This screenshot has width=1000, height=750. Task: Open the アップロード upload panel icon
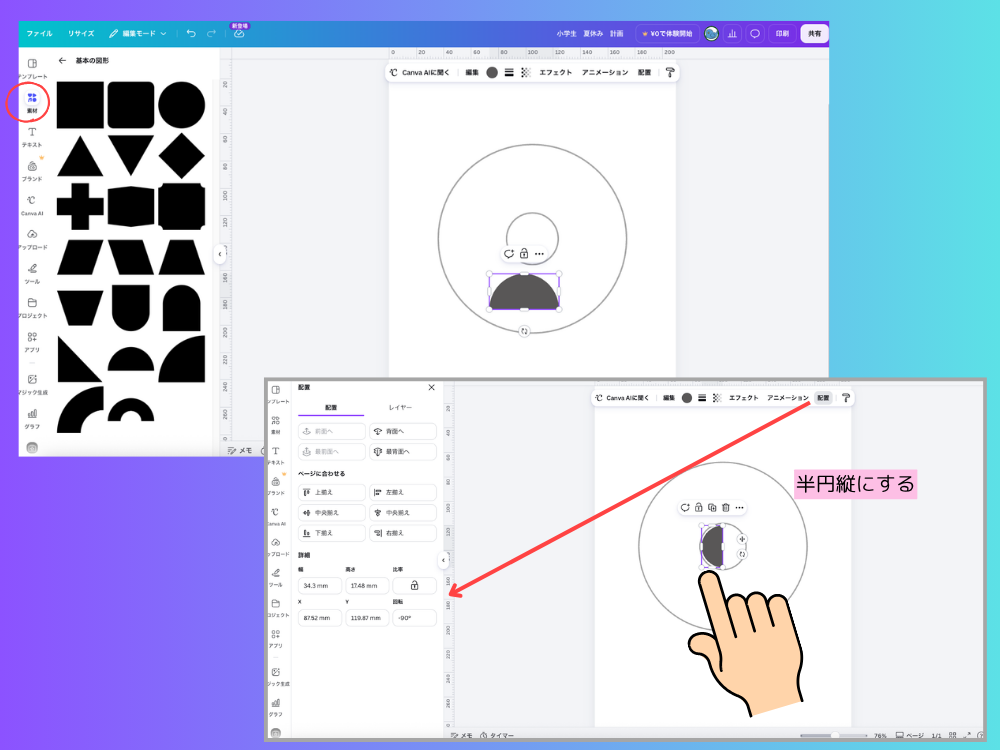pyautogui.click(x=32, y=239)
